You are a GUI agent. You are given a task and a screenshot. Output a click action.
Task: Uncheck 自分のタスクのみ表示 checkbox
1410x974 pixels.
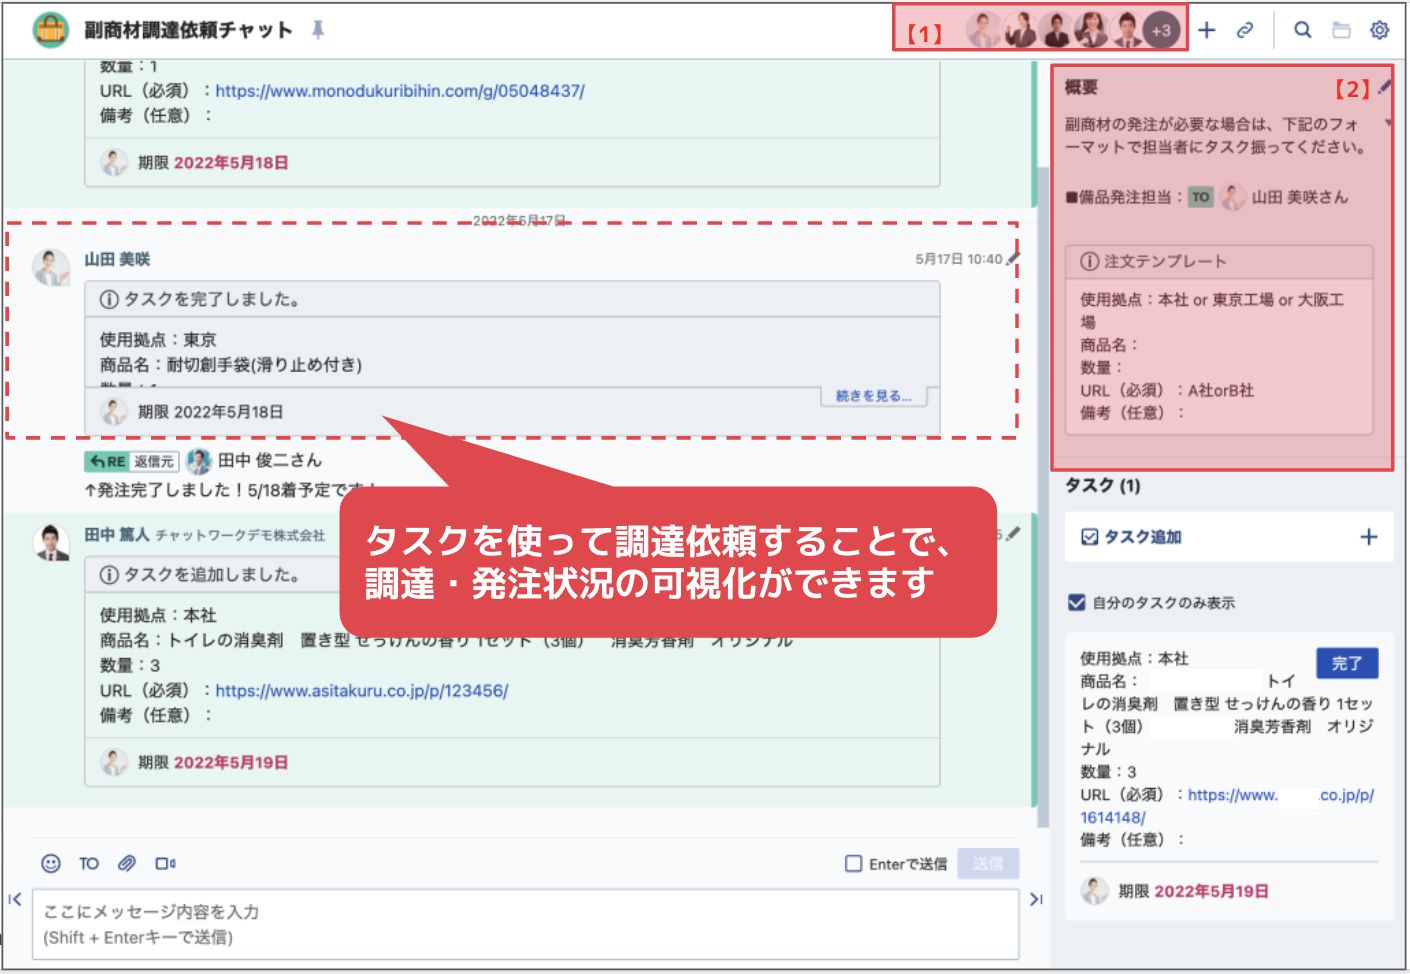tap(1076, 602)
